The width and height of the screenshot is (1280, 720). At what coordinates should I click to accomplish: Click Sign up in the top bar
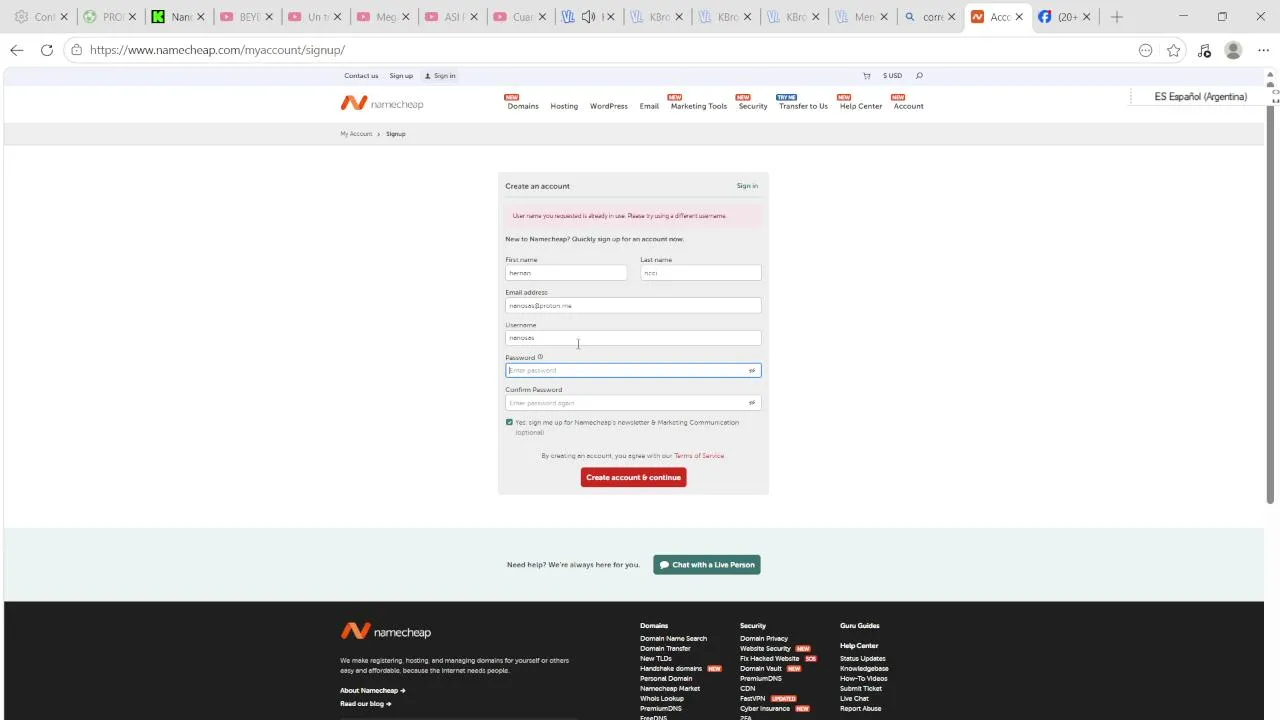[401, 76]
